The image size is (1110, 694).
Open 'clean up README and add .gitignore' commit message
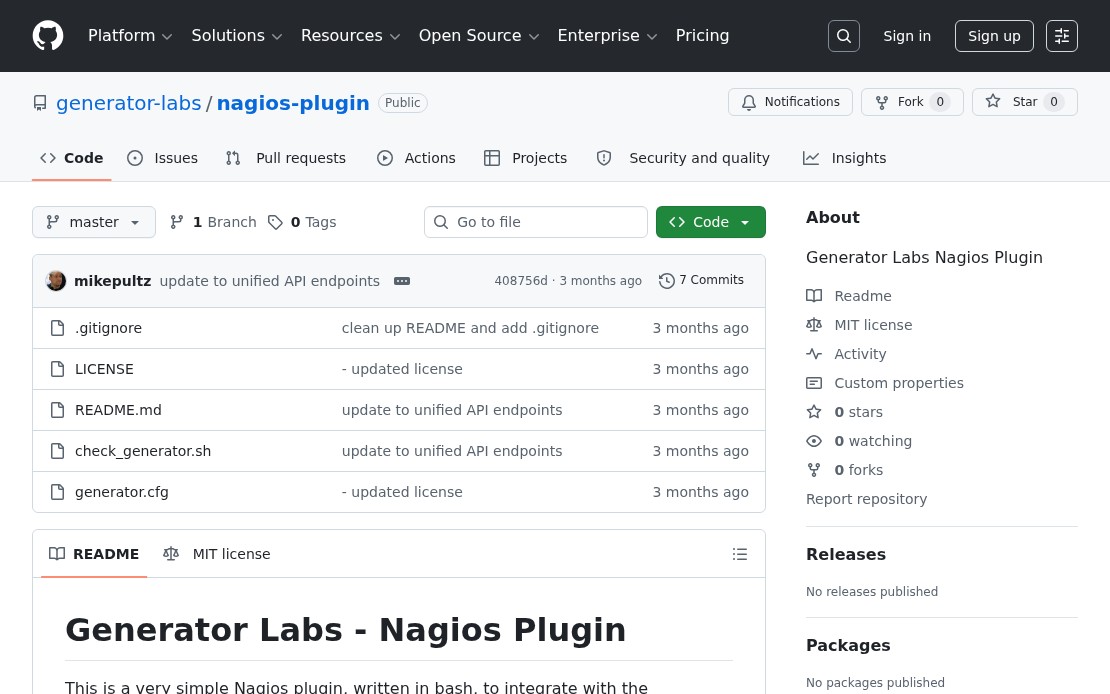click(x=470, y=328)
